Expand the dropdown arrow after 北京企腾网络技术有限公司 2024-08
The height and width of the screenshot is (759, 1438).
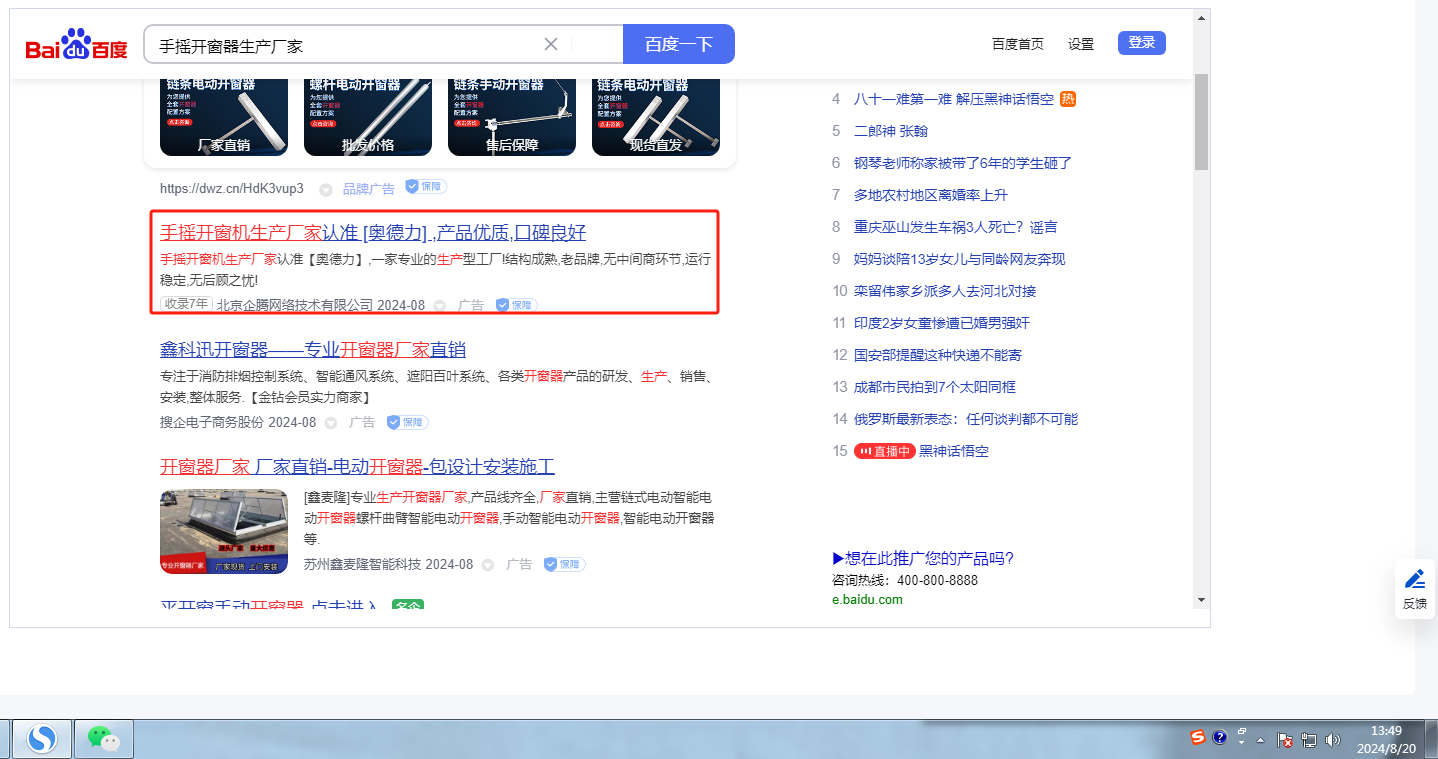coord(440,305)
